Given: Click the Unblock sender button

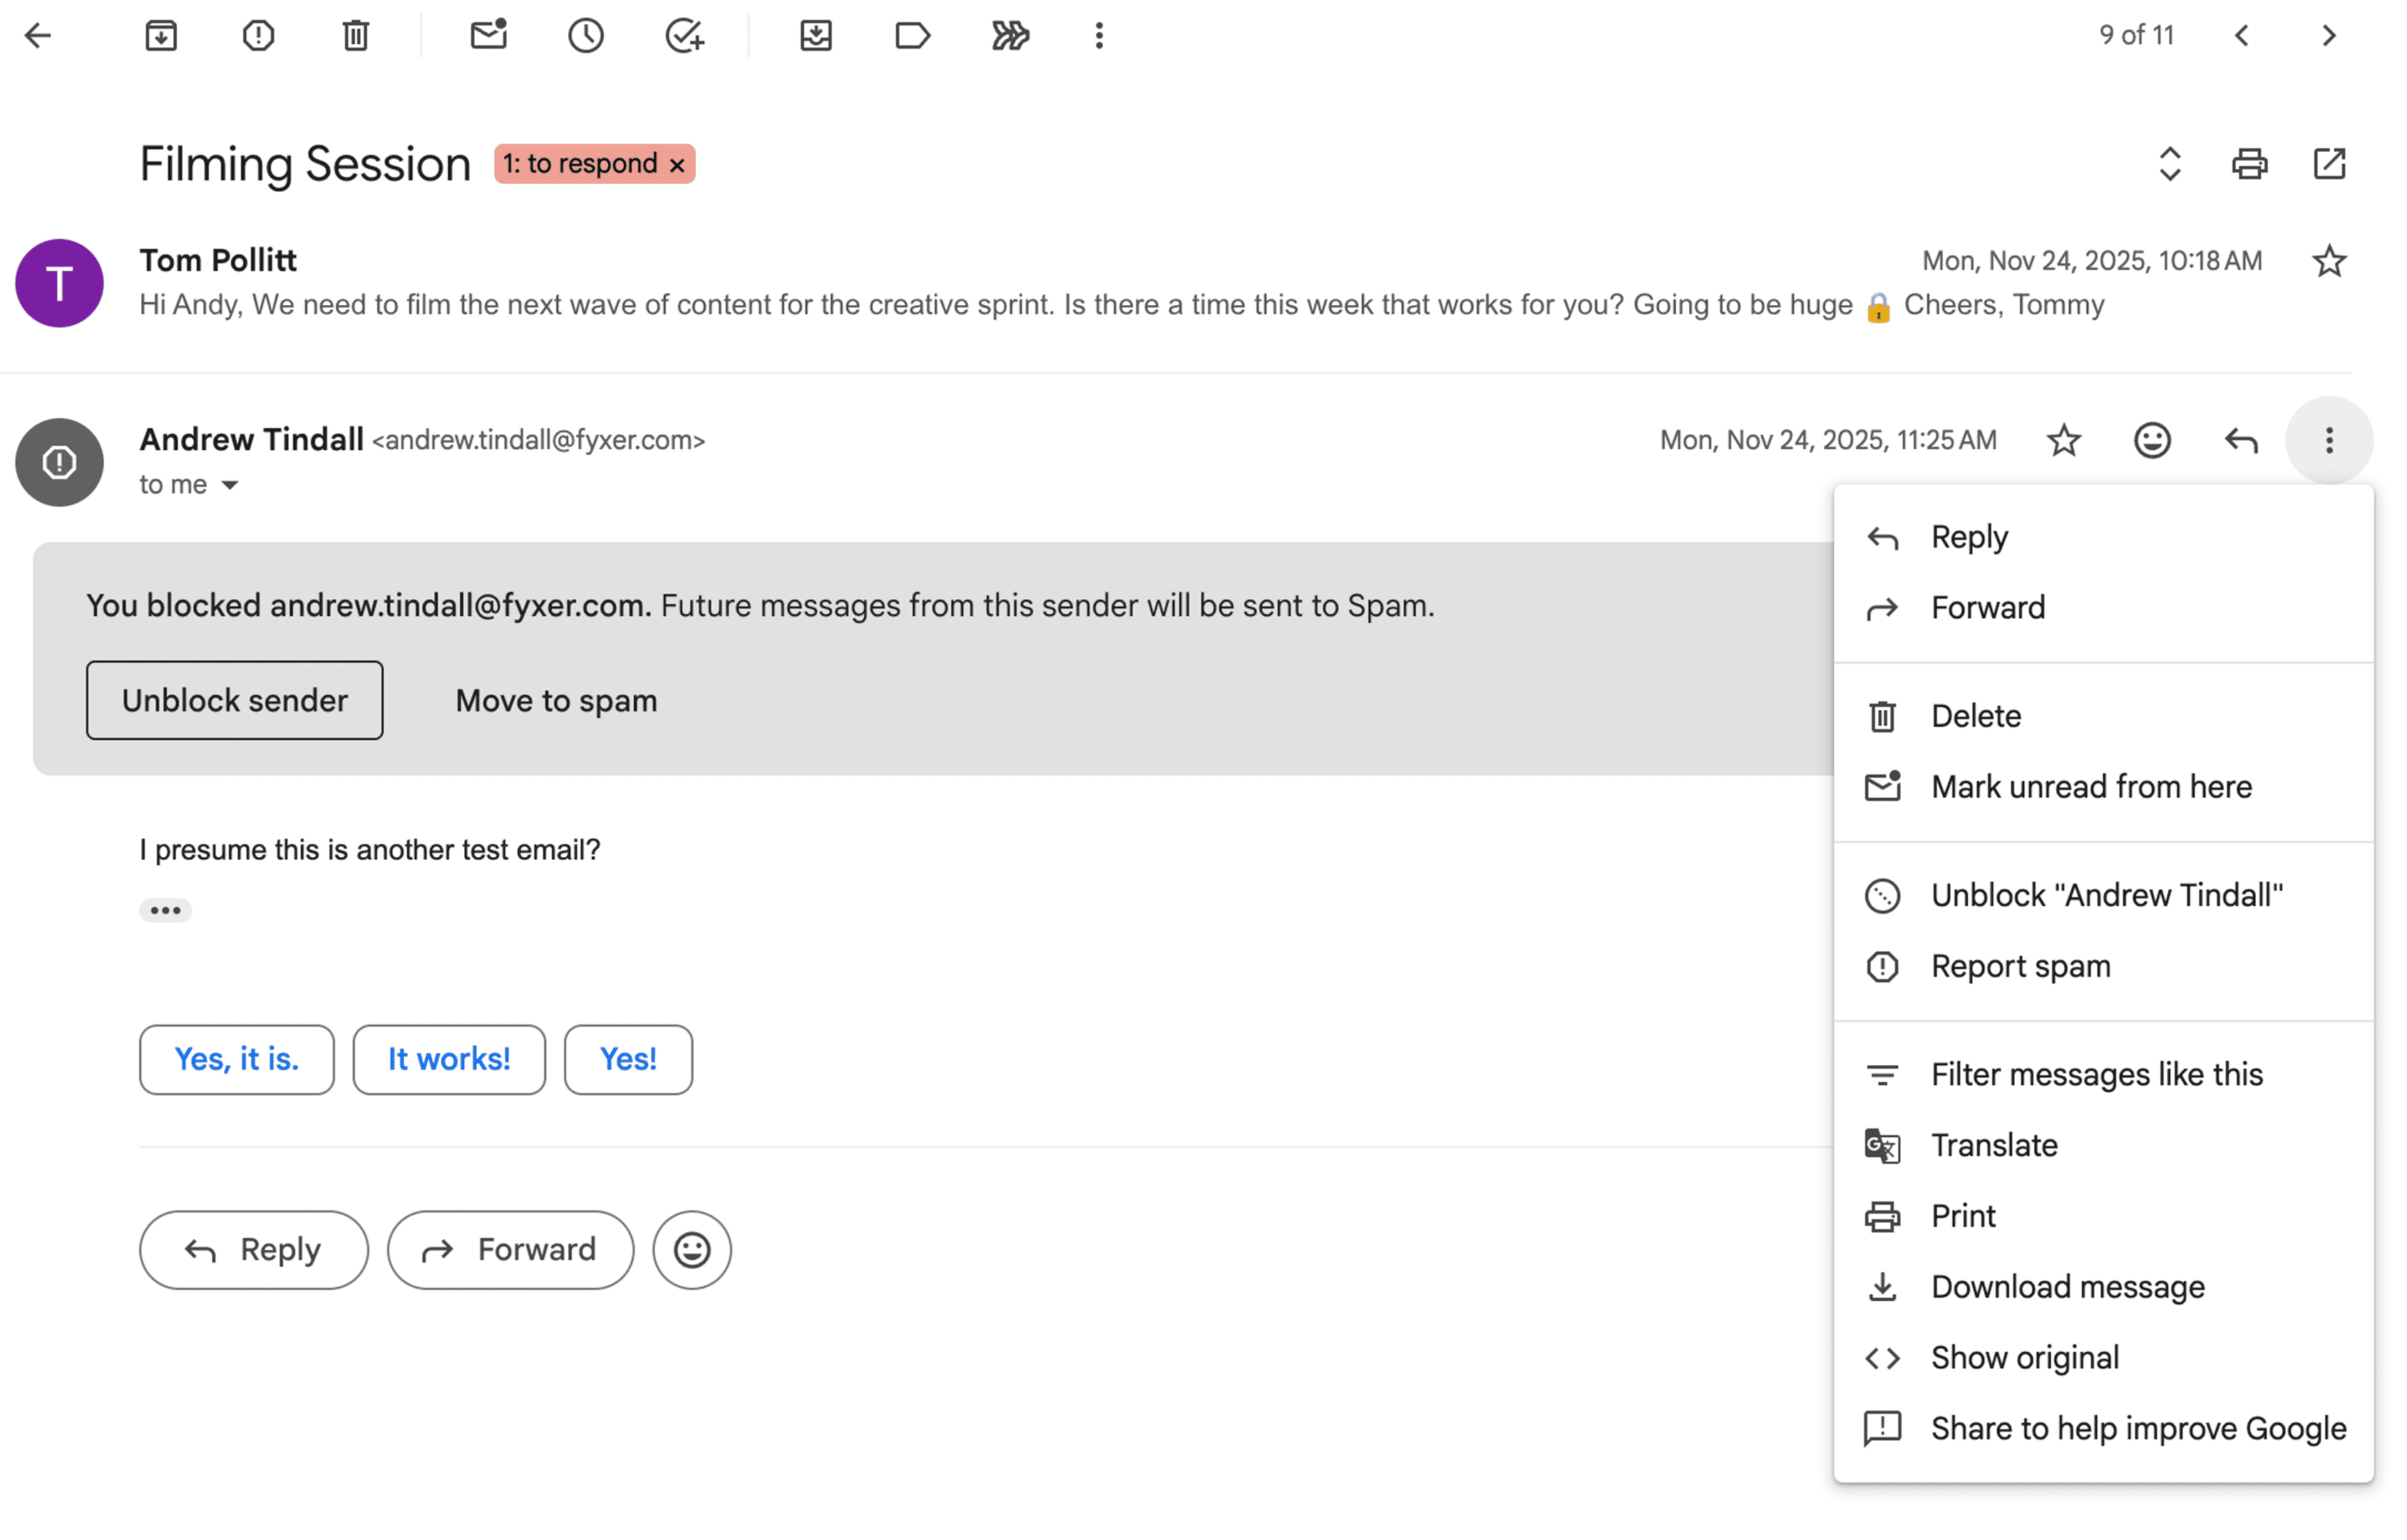Looking at the screenshot, I should coord(235,700).
